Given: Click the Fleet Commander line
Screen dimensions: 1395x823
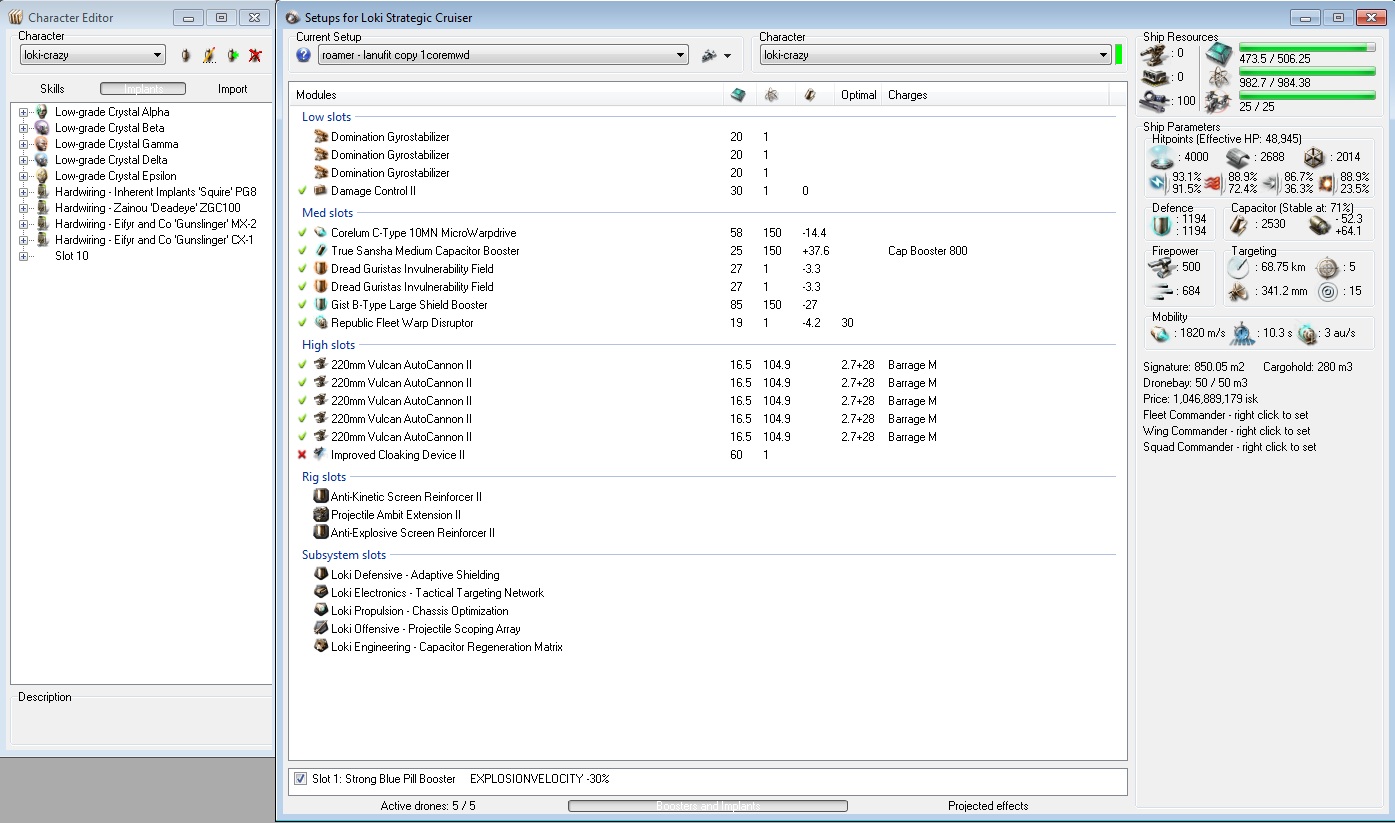Looking at the screenshot, I should point(1226,415).
